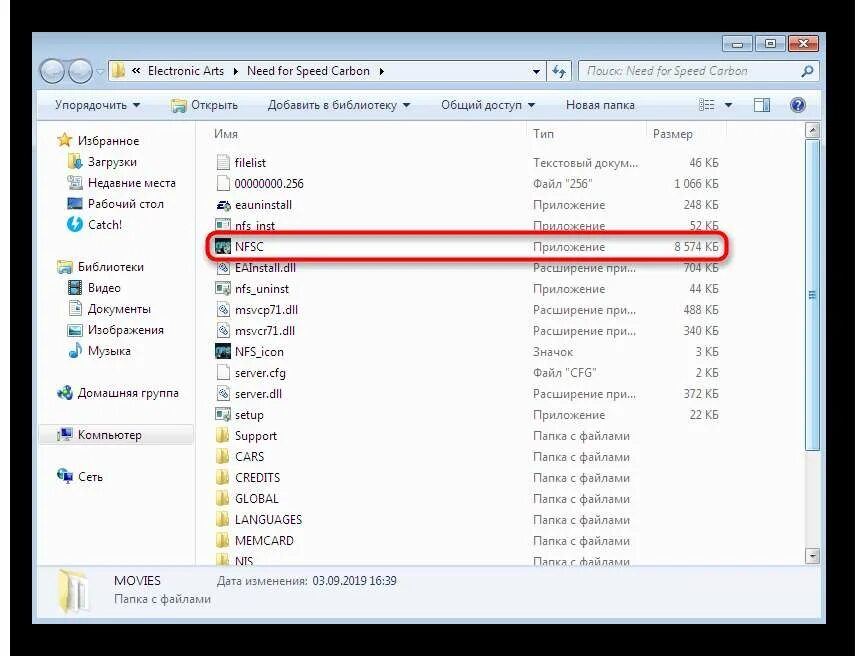Select Библиотеки in the navigation pane
858x656 pixels.
(111, 267)
